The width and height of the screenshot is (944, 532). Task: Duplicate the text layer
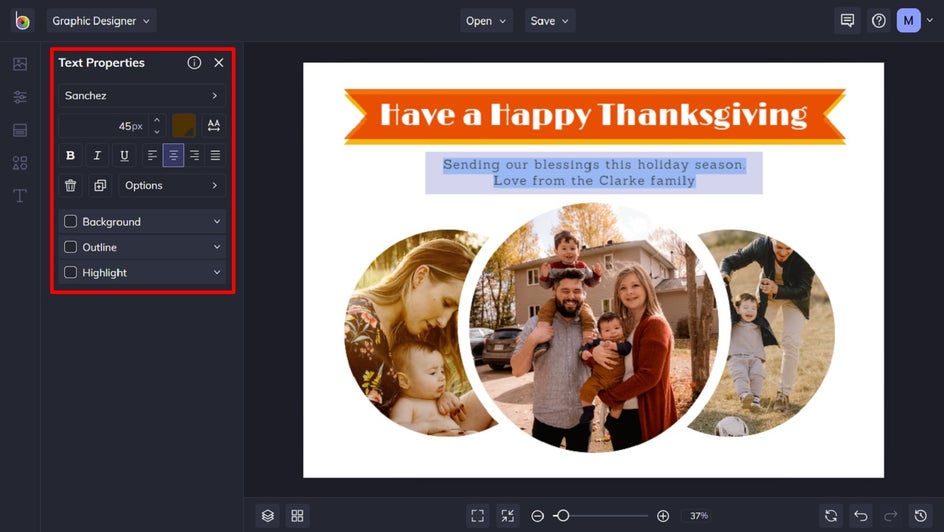tap(100, 185)
